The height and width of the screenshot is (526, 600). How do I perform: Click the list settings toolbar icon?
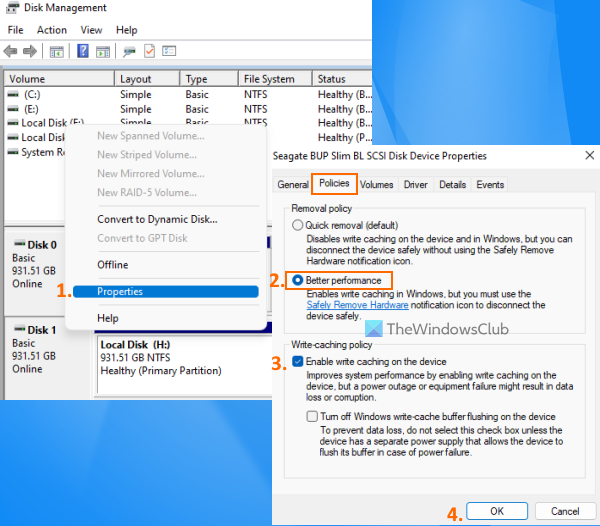[x=169, y=51]
